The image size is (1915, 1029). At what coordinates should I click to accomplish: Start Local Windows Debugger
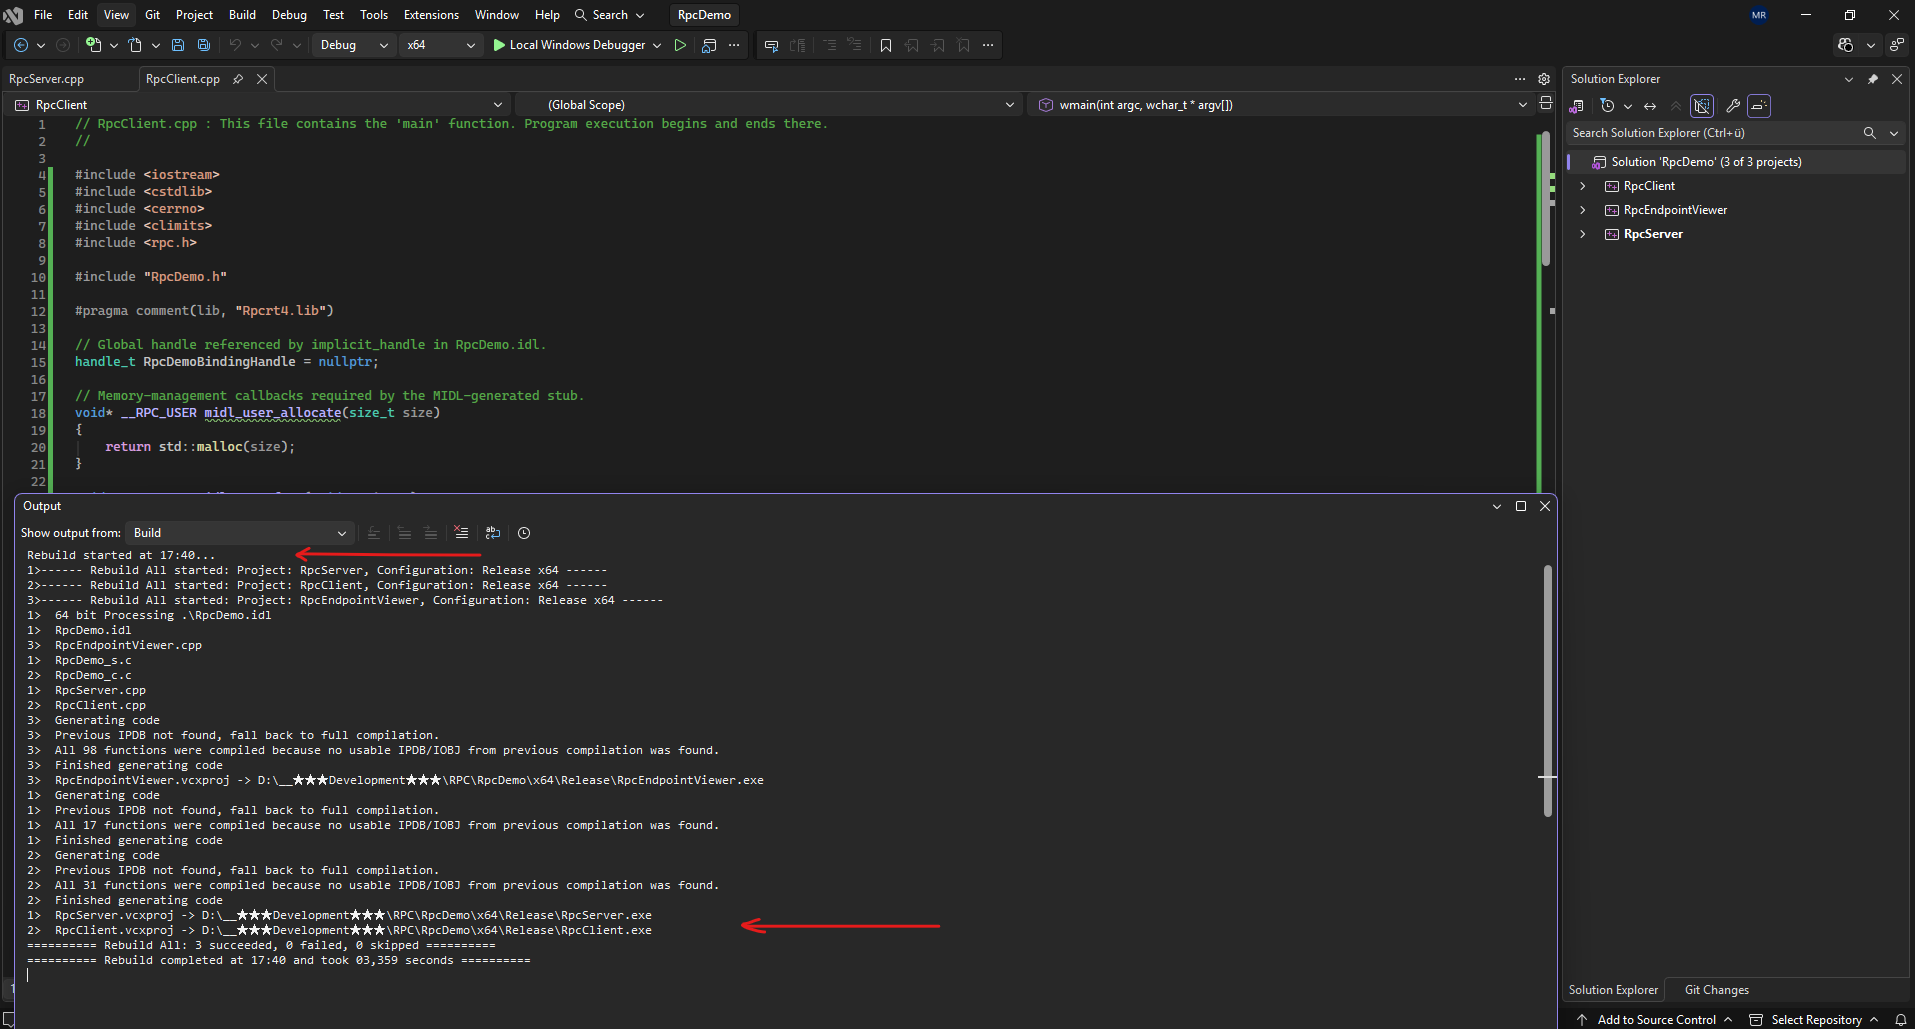pyautogui.click(x=569, y=45)
